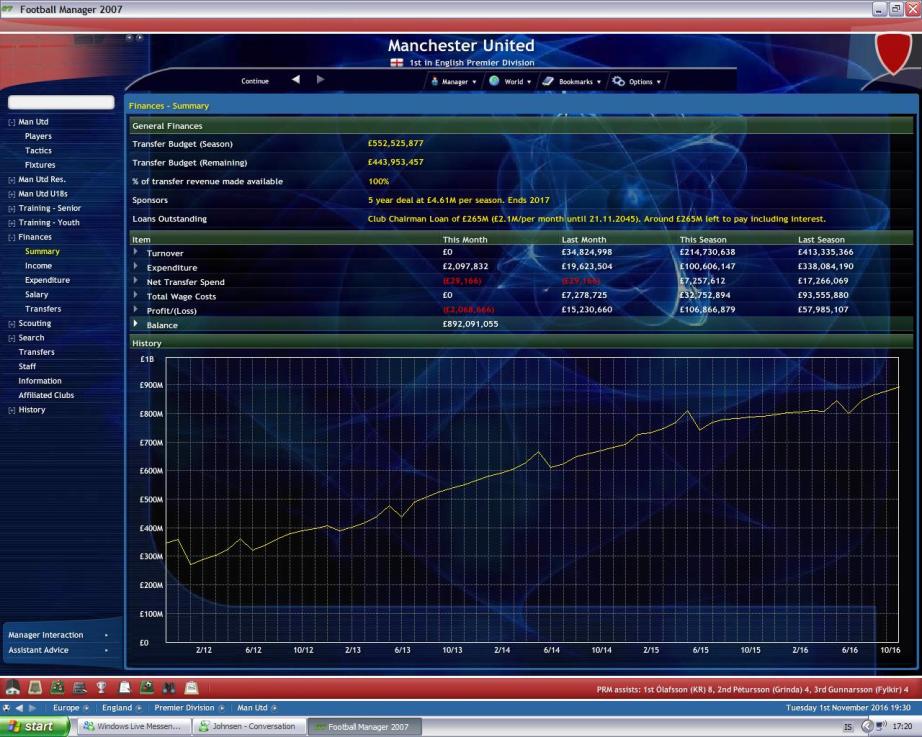
Task: Open the Affiliated Clubs page
Action: [x=46, y=395]
